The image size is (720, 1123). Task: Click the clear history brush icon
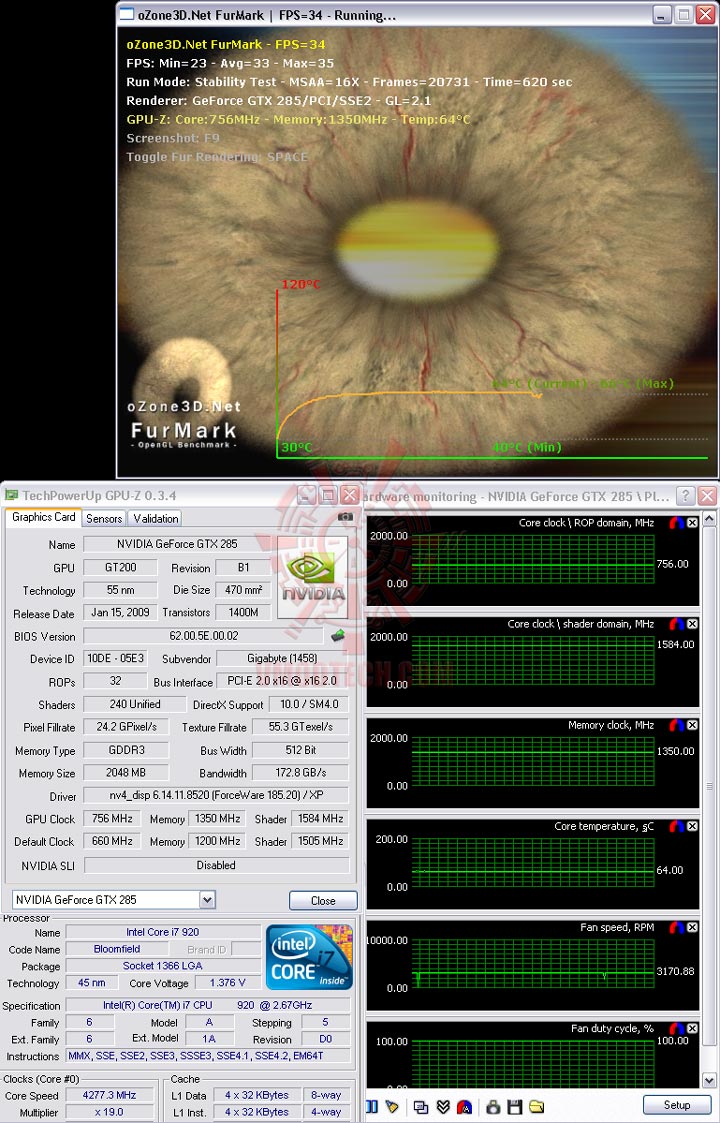[392, 1107]
